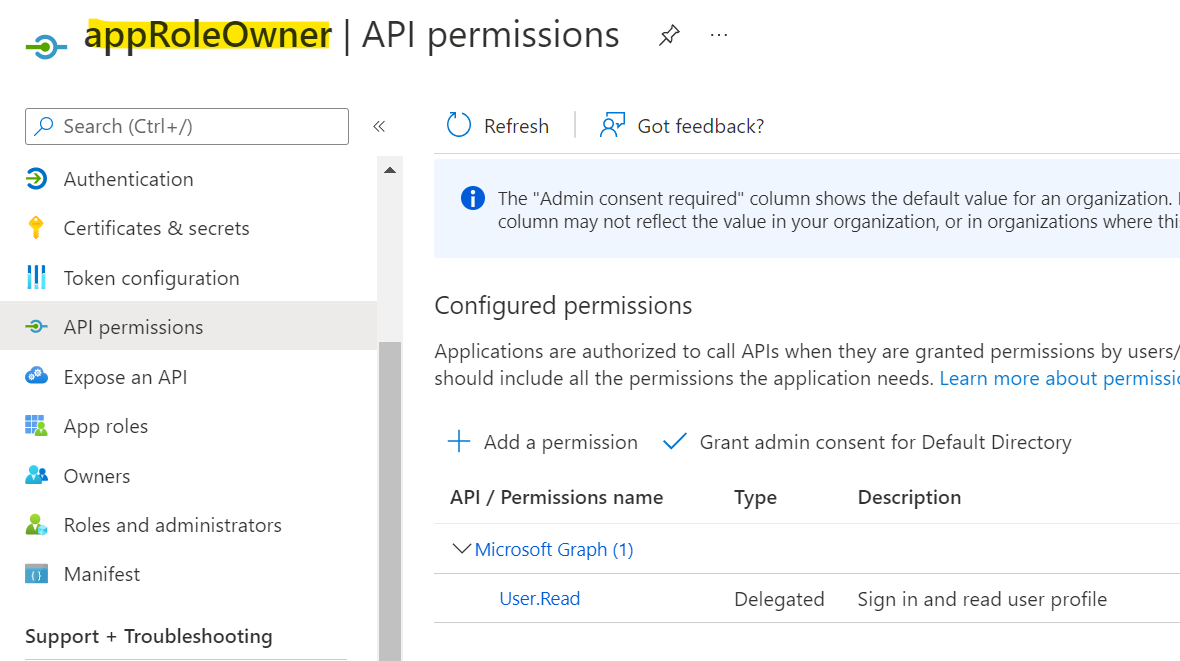Open Learn more about permissions link
The width and height of the screenshot is (1180, 661).
(1060, 378)
